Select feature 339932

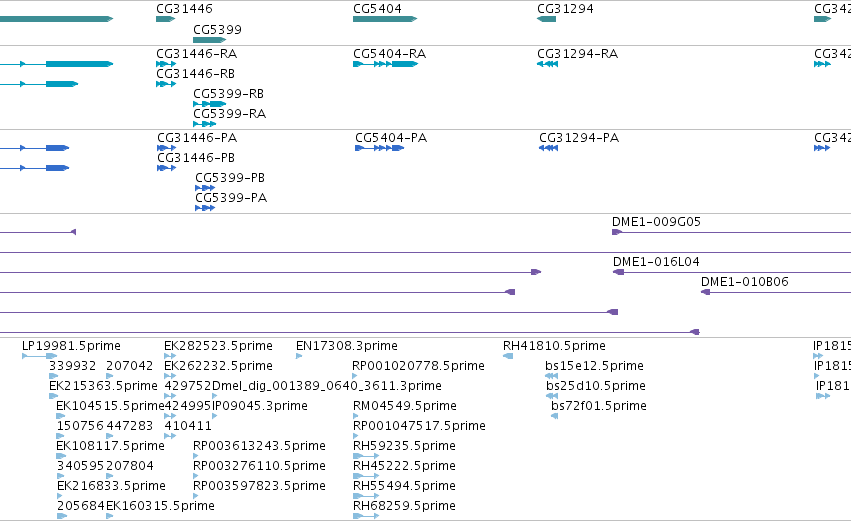pos(73,366)
